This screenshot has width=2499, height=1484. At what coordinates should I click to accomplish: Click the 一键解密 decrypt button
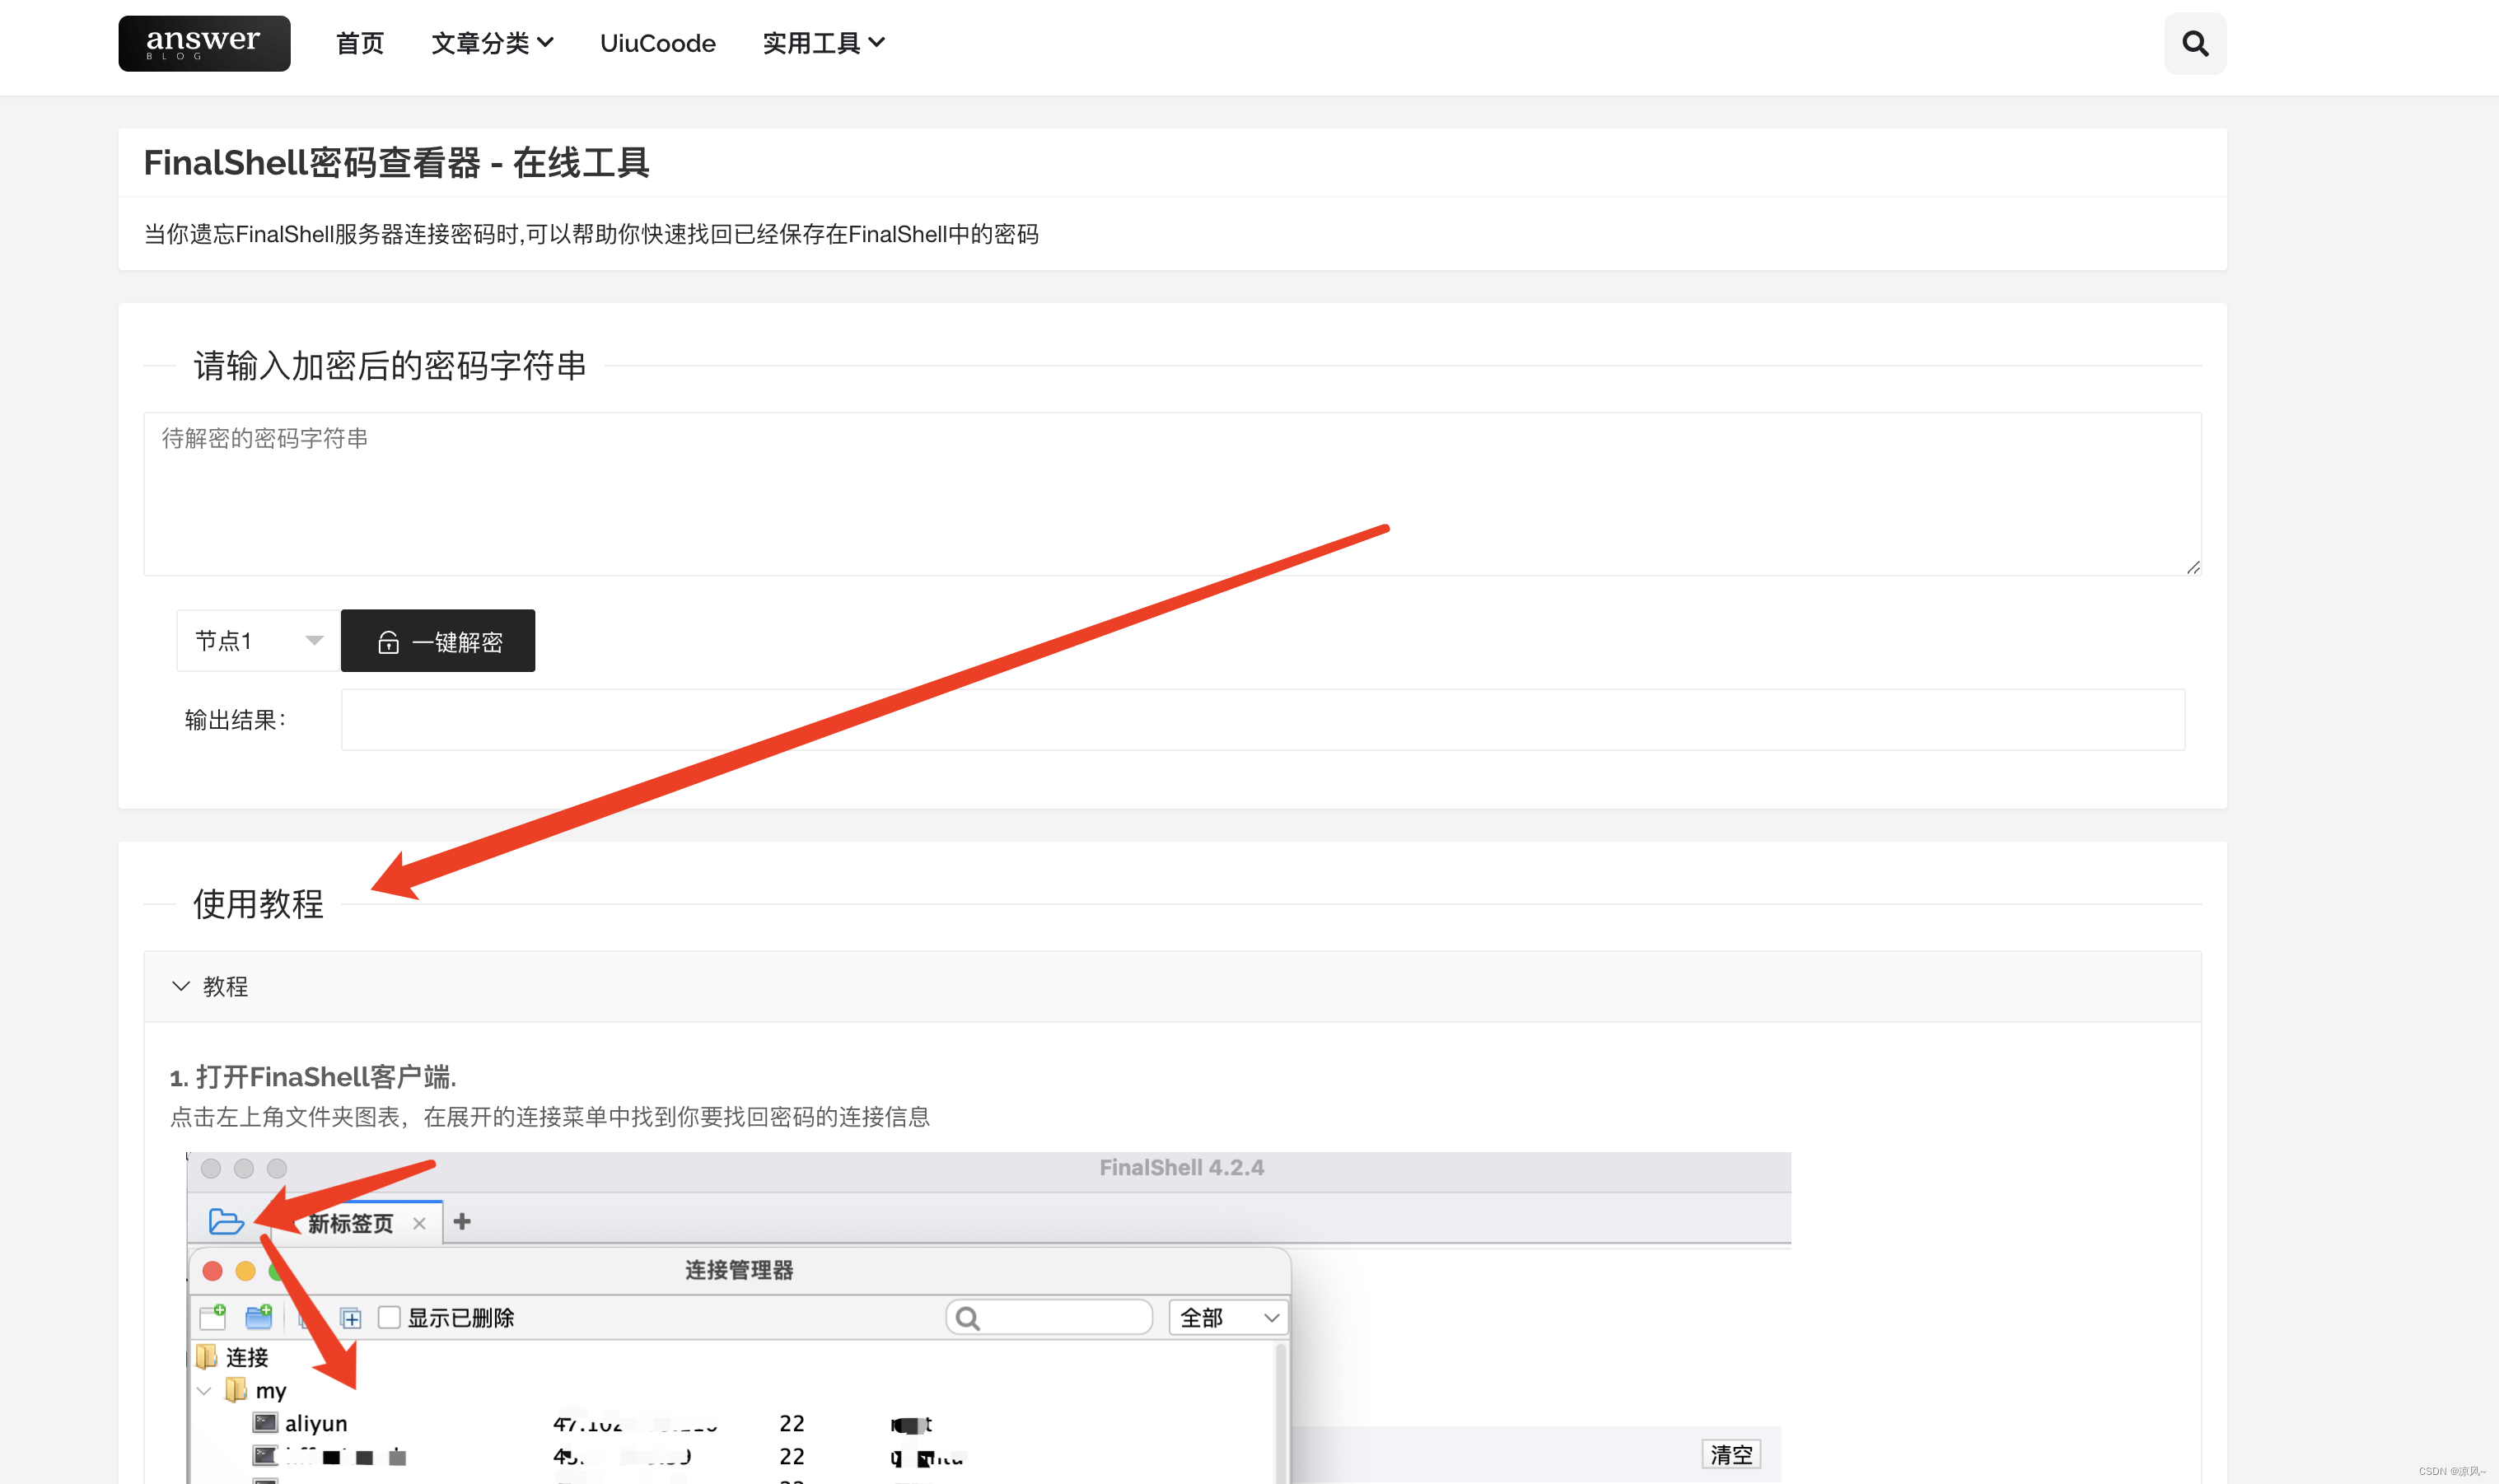click(x=438, y=640)
